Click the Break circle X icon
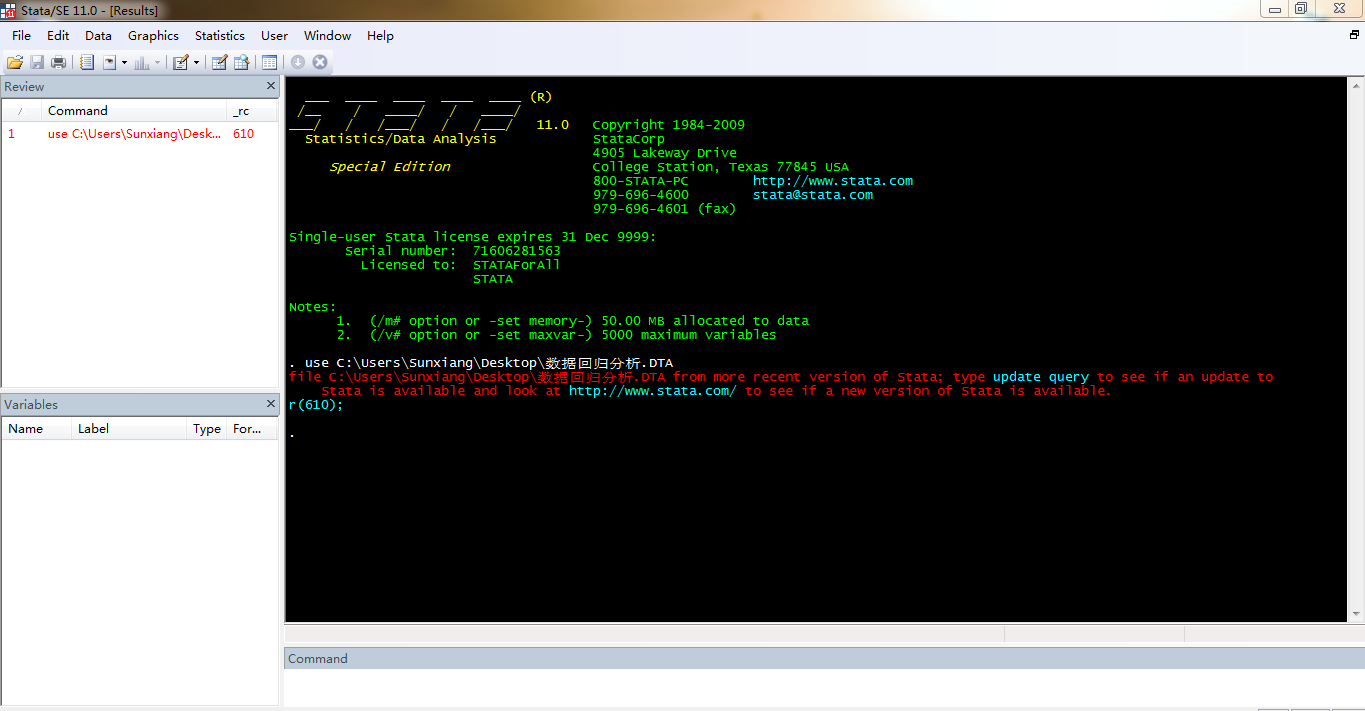 (320, 62)
